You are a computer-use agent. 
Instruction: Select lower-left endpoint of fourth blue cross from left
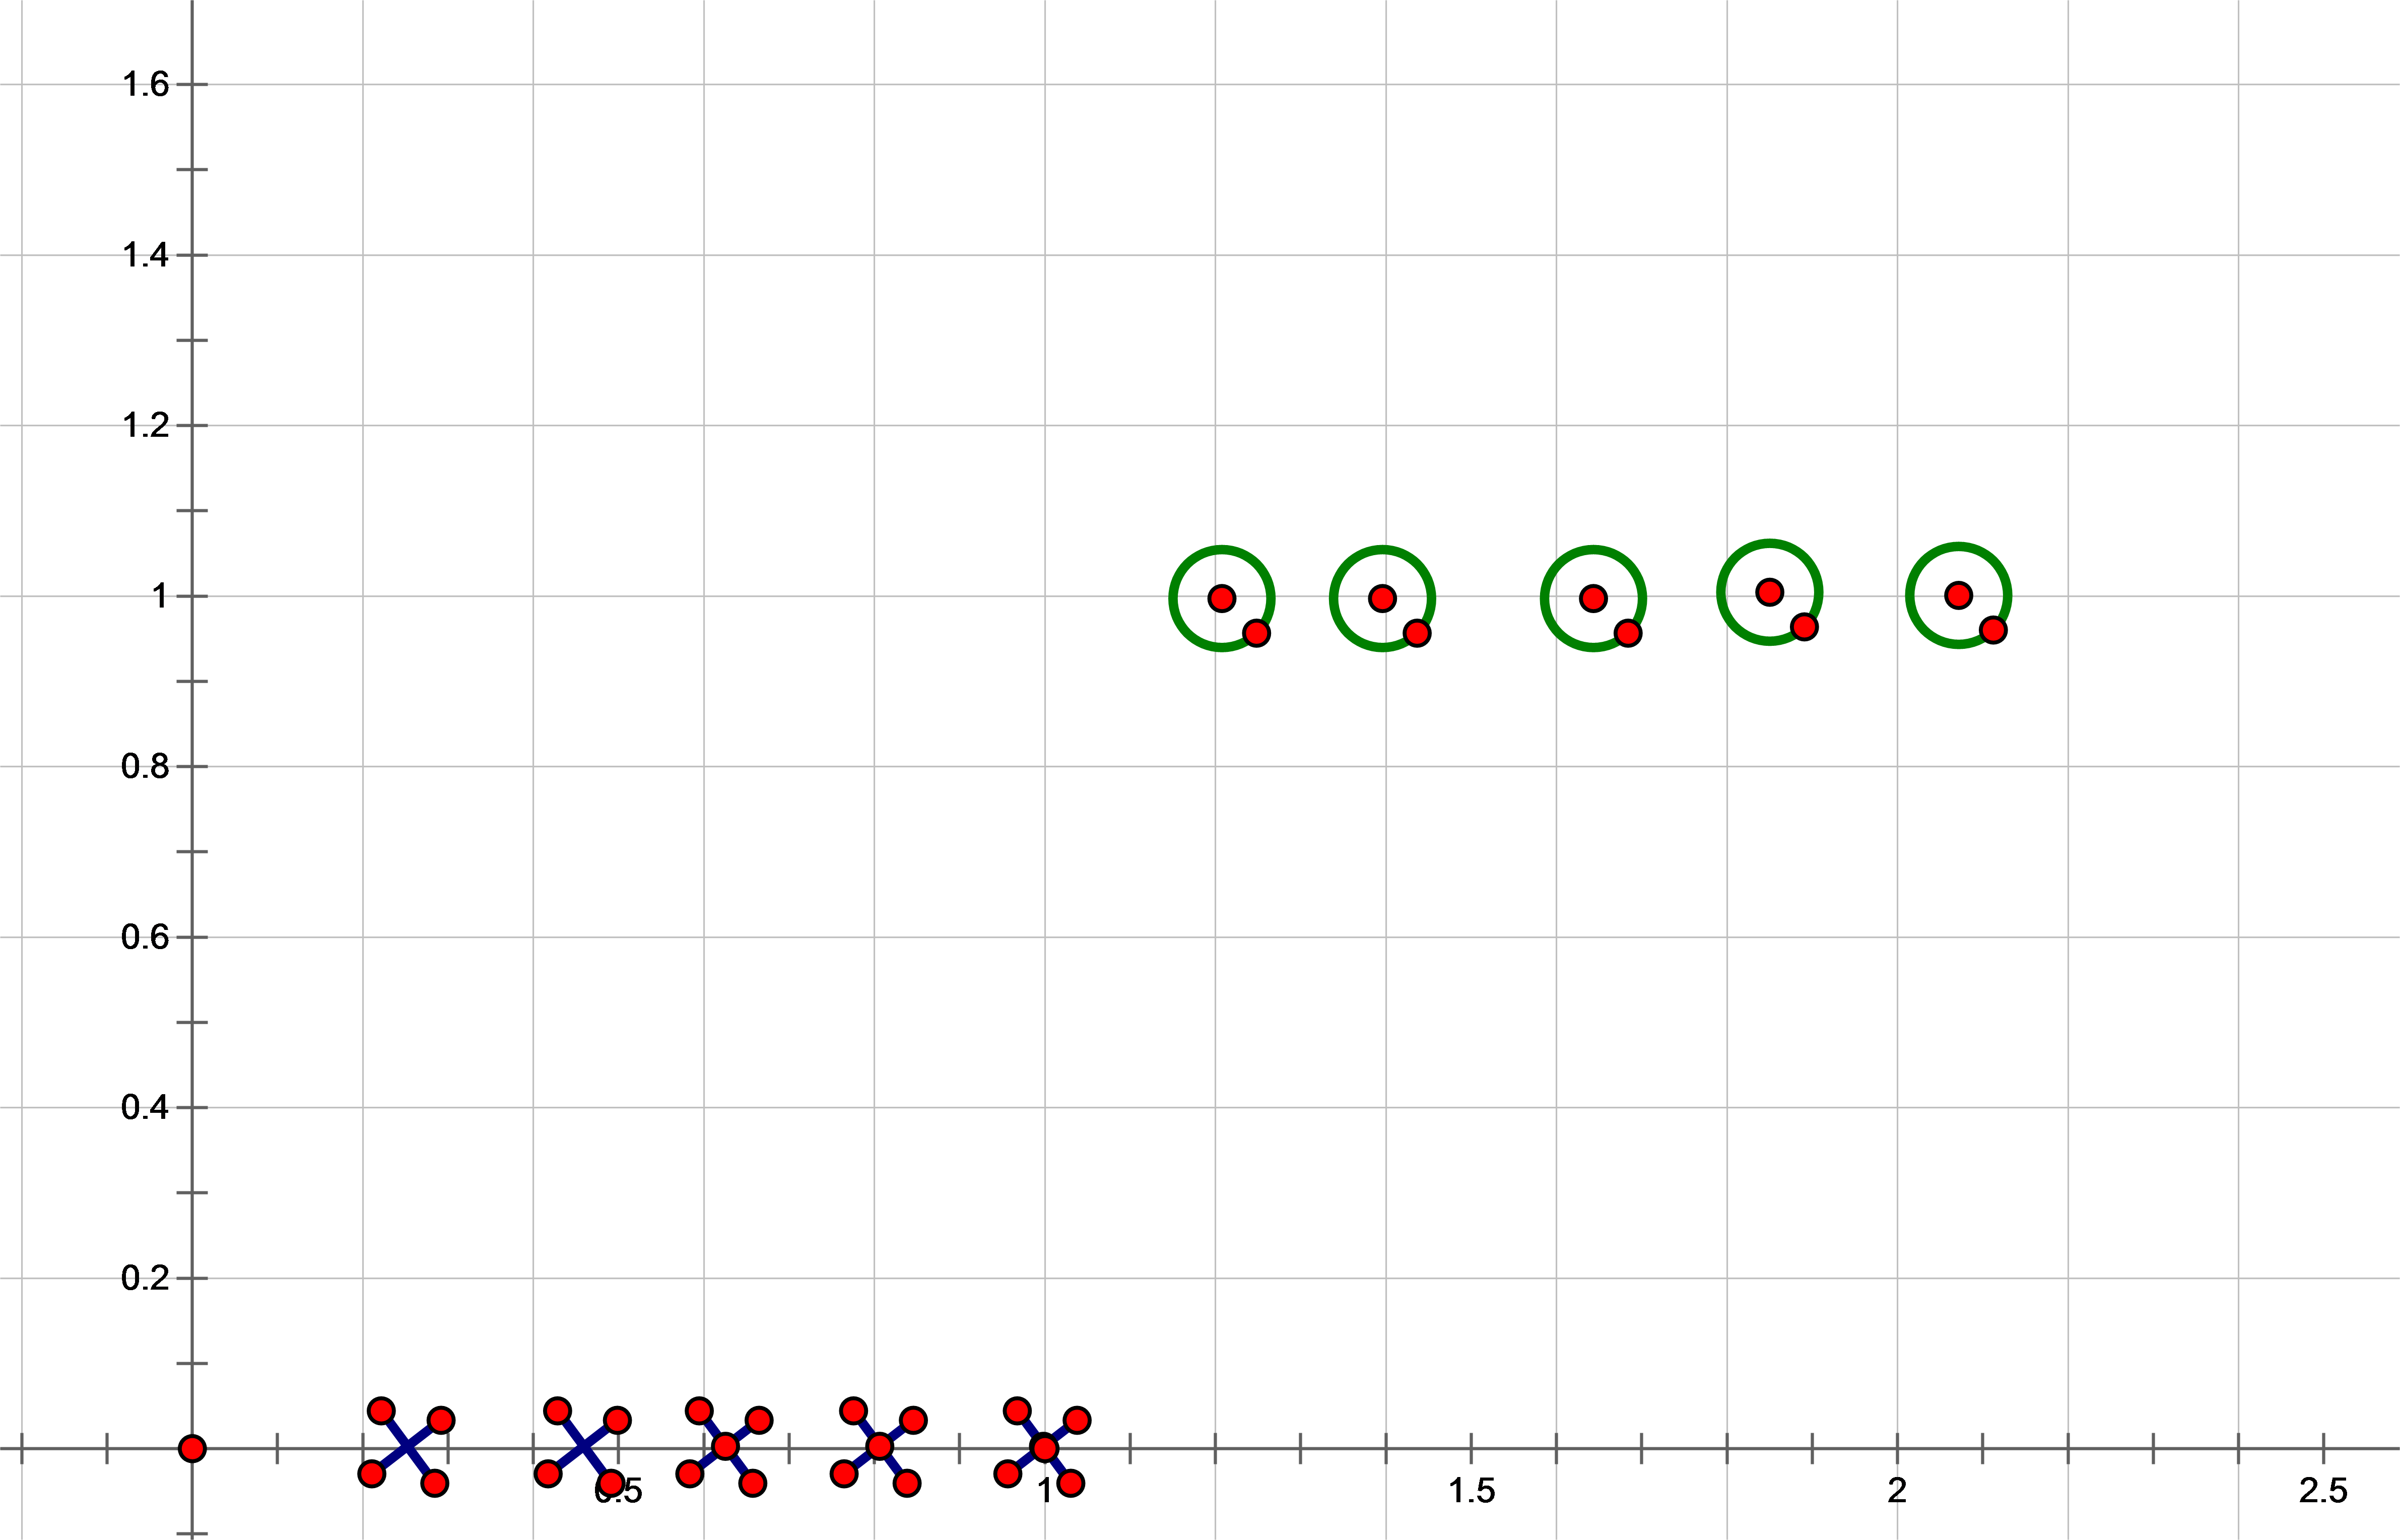coord(844,1474)
